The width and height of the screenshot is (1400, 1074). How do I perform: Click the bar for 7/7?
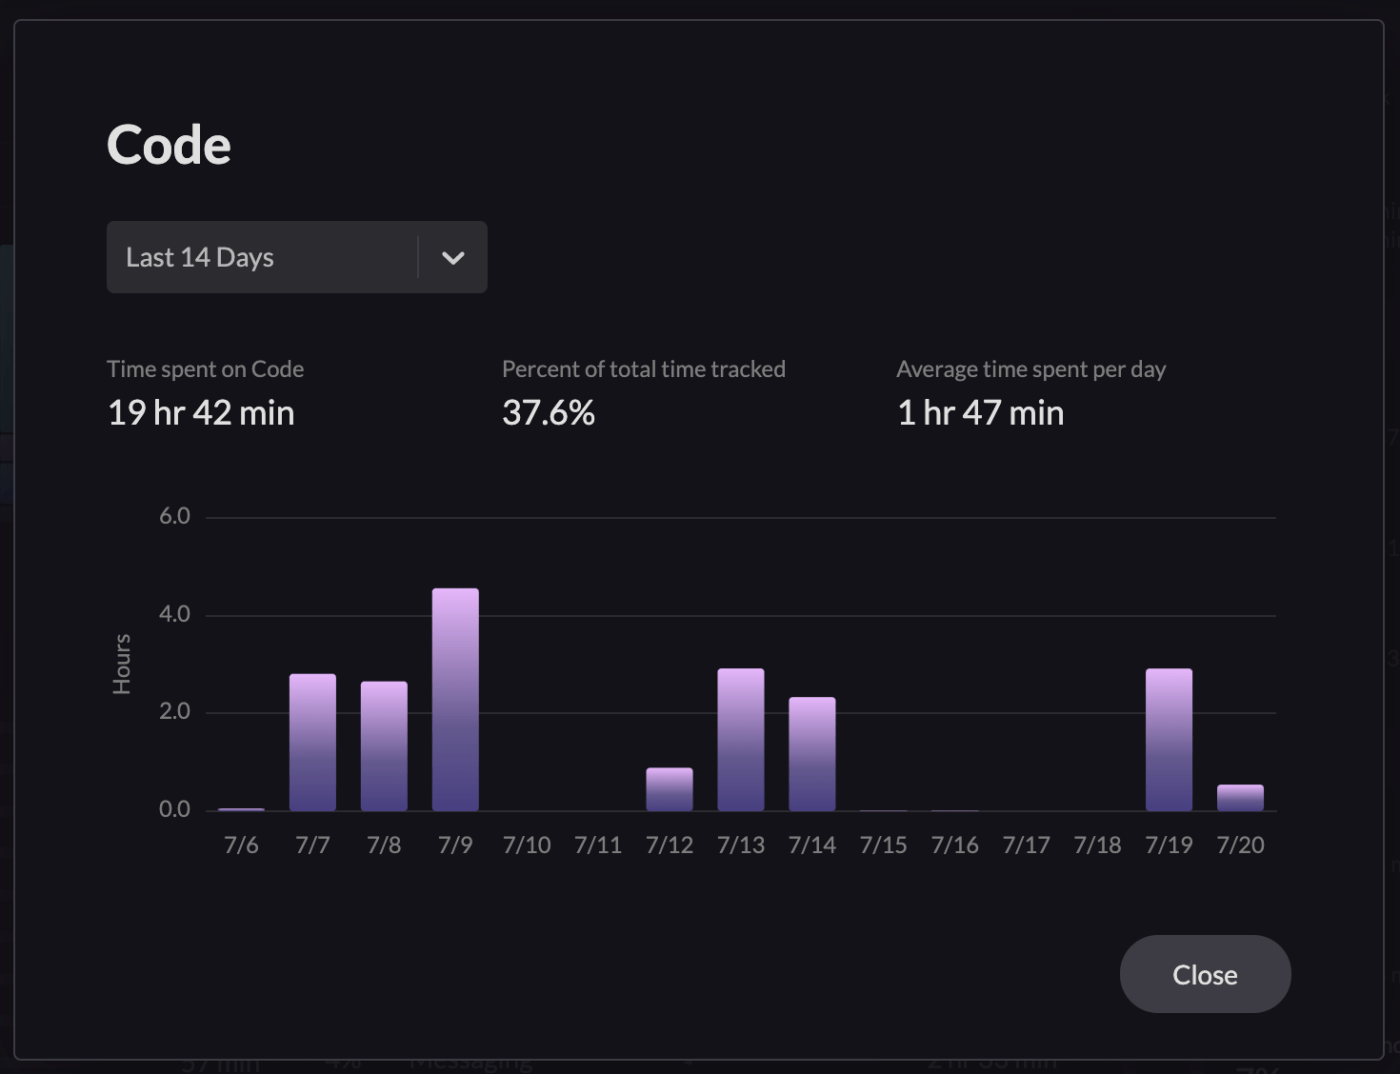312,740
